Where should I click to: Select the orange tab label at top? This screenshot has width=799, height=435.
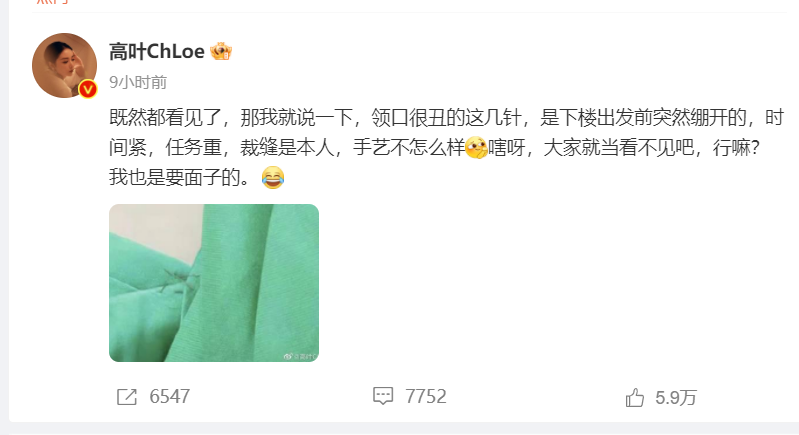(52, 2)
